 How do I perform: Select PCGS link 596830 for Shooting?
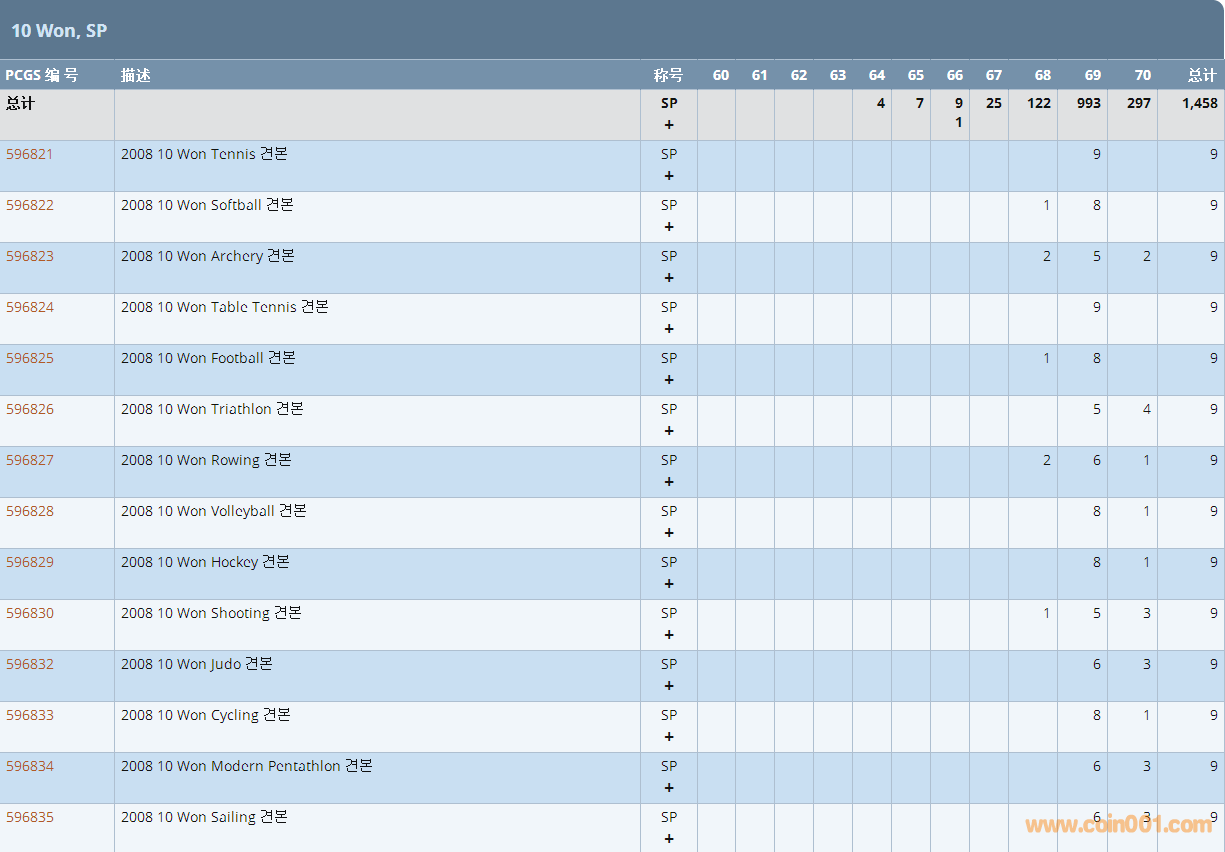pos(30,613)
